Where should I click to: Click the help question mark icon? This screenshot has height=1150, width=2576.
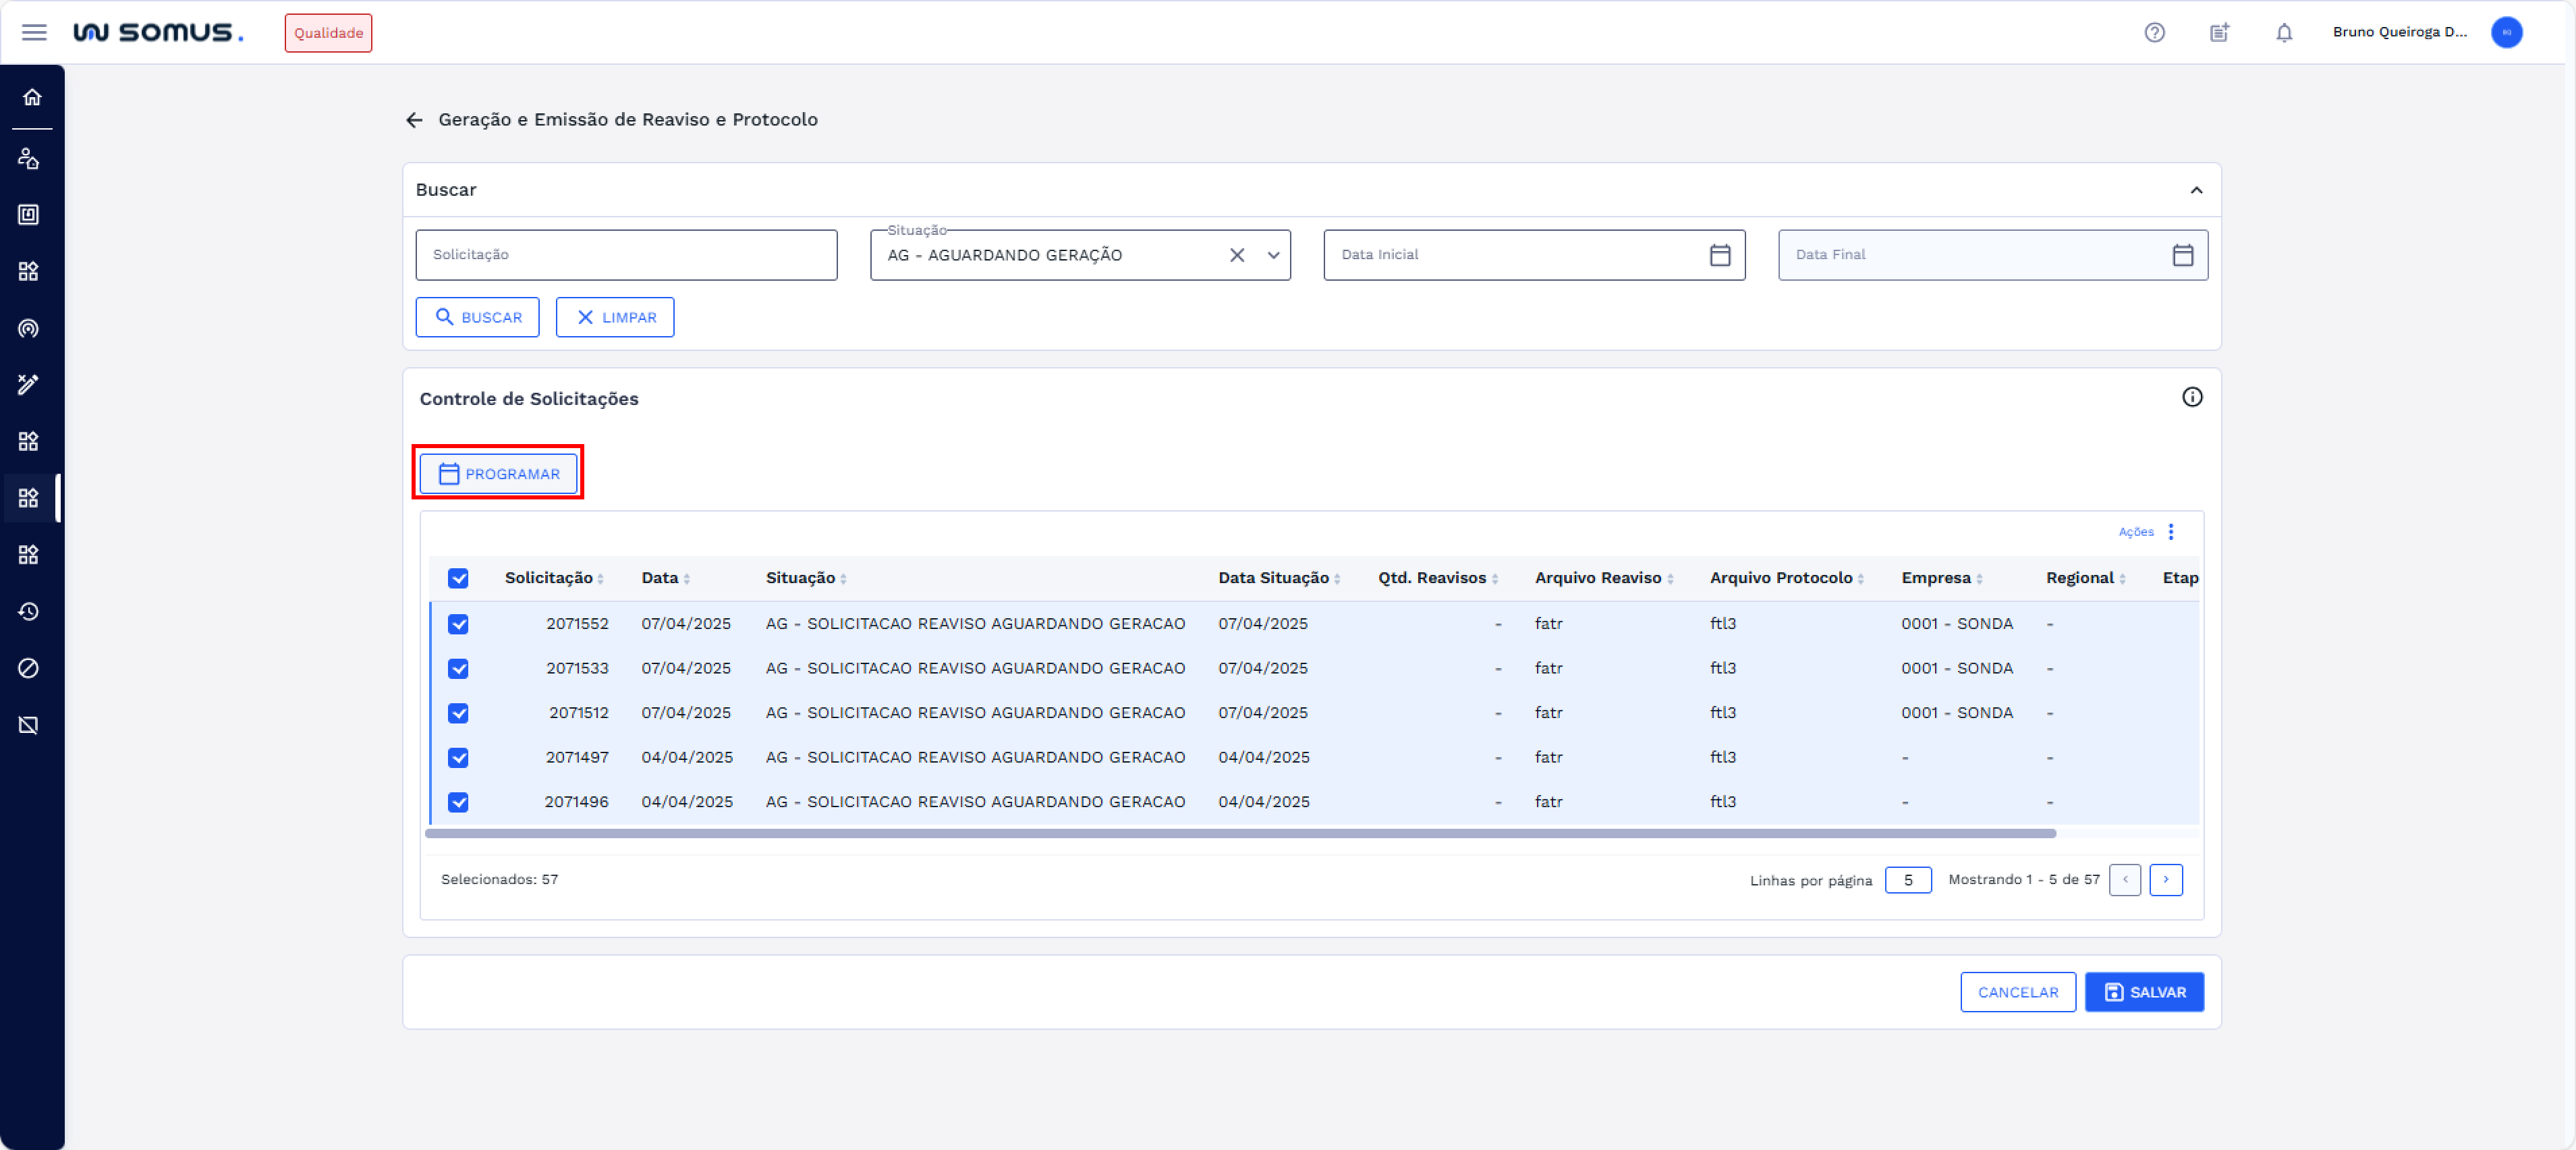coord(2154,32)
